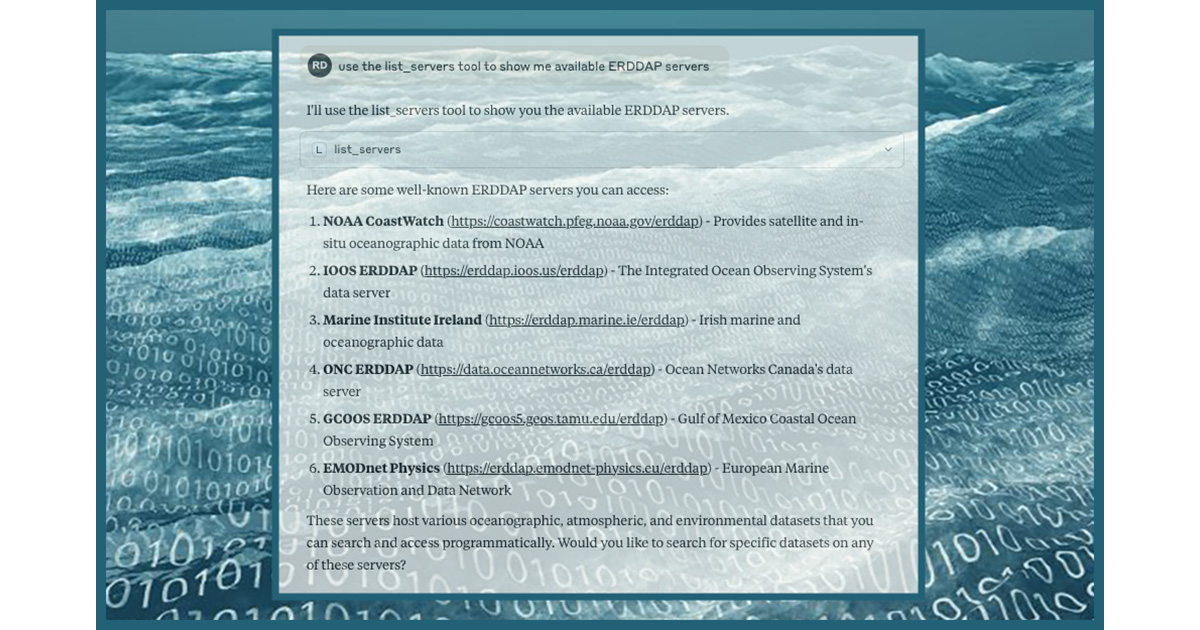Click the RD user avatar icon
The height and width of the screenshot is (630, 1200).
point(319,66)
